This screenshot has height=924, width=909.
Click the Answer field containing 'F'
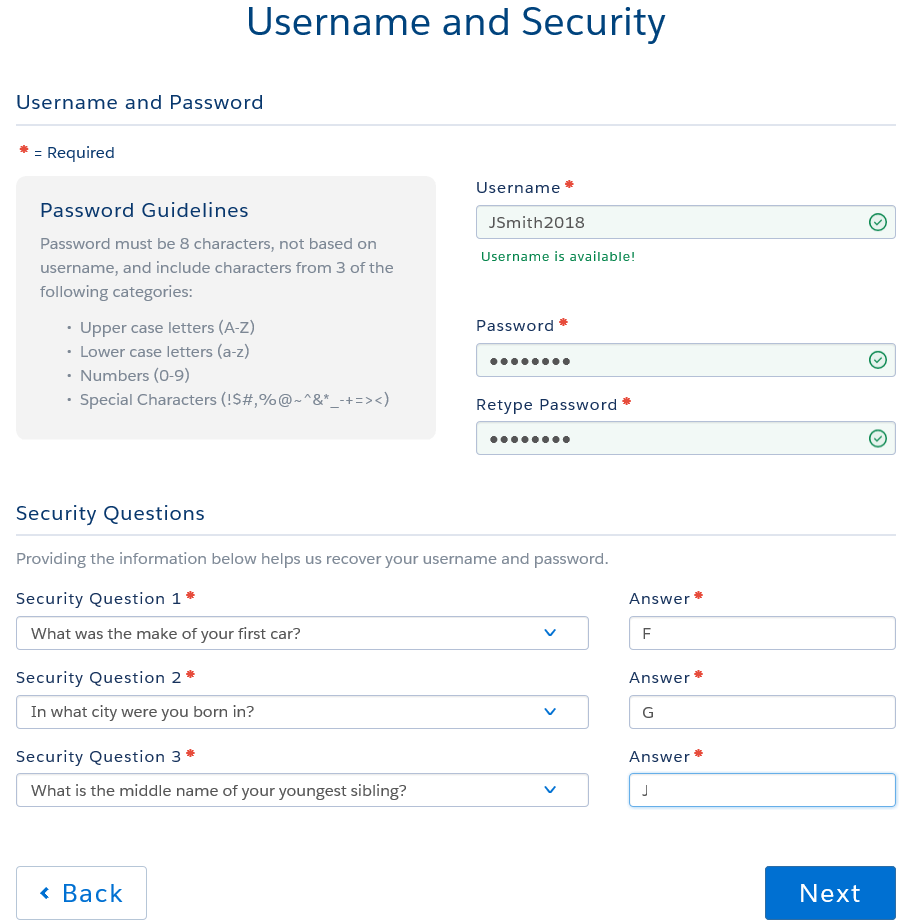pos(762,633)
